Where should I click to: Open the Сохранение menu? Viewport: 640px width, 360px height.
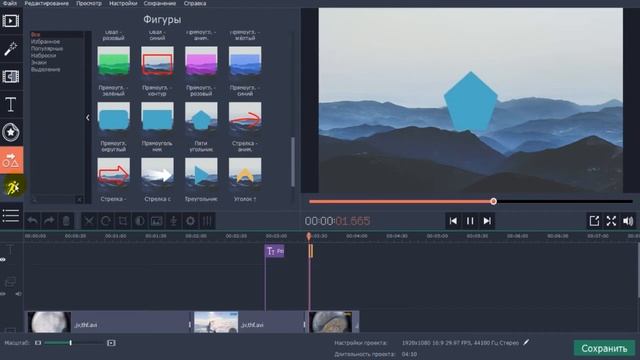click(x=160, y=3)
